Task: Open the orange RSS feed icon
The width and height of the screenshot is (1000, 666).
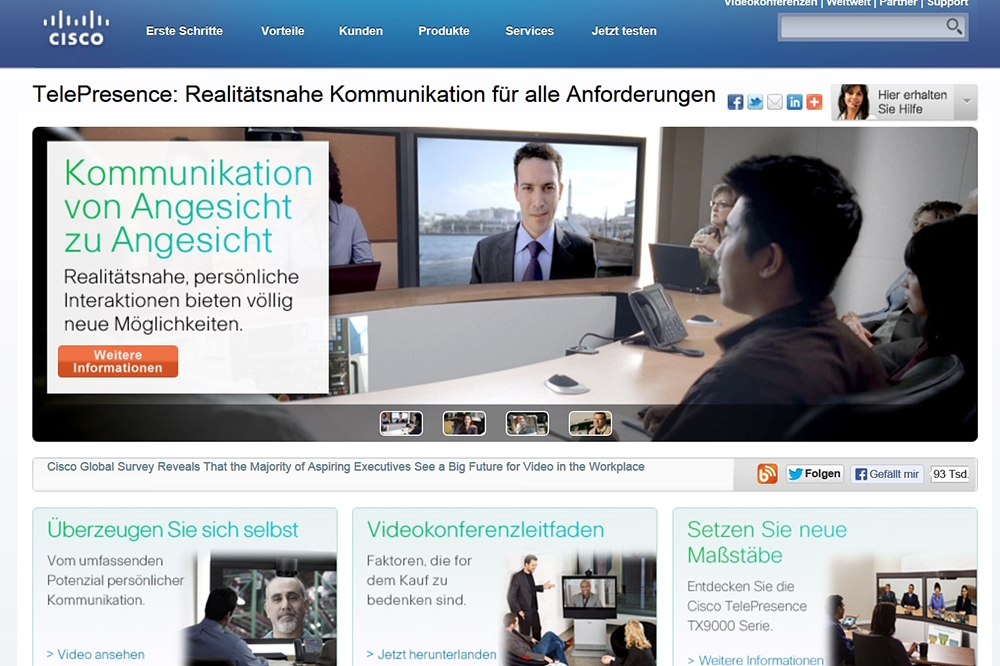Action: tap(767, 474)
